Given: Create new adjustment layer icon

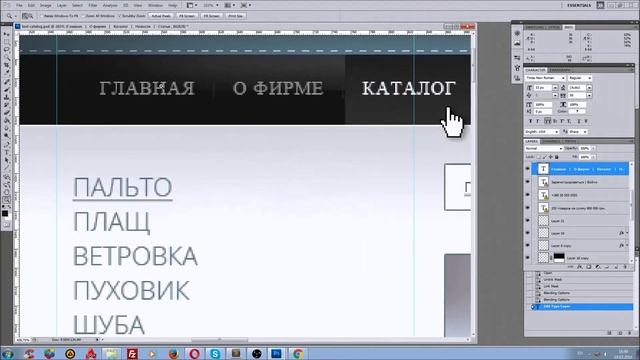Looking at the screenshot, I should pyautogui.click(x=598, y=267).
